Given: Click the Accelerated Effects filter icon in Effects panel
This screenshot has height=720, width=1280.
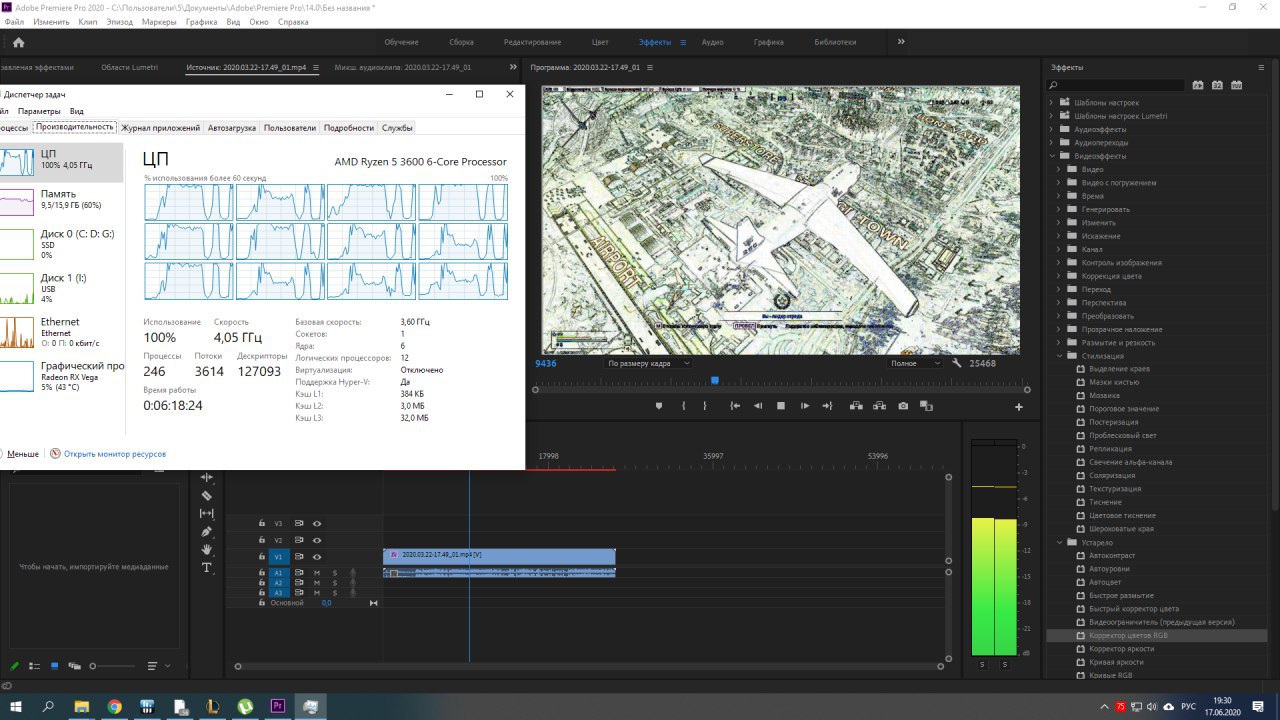Looking at the screenshot, I should [x=1198, y=85].
